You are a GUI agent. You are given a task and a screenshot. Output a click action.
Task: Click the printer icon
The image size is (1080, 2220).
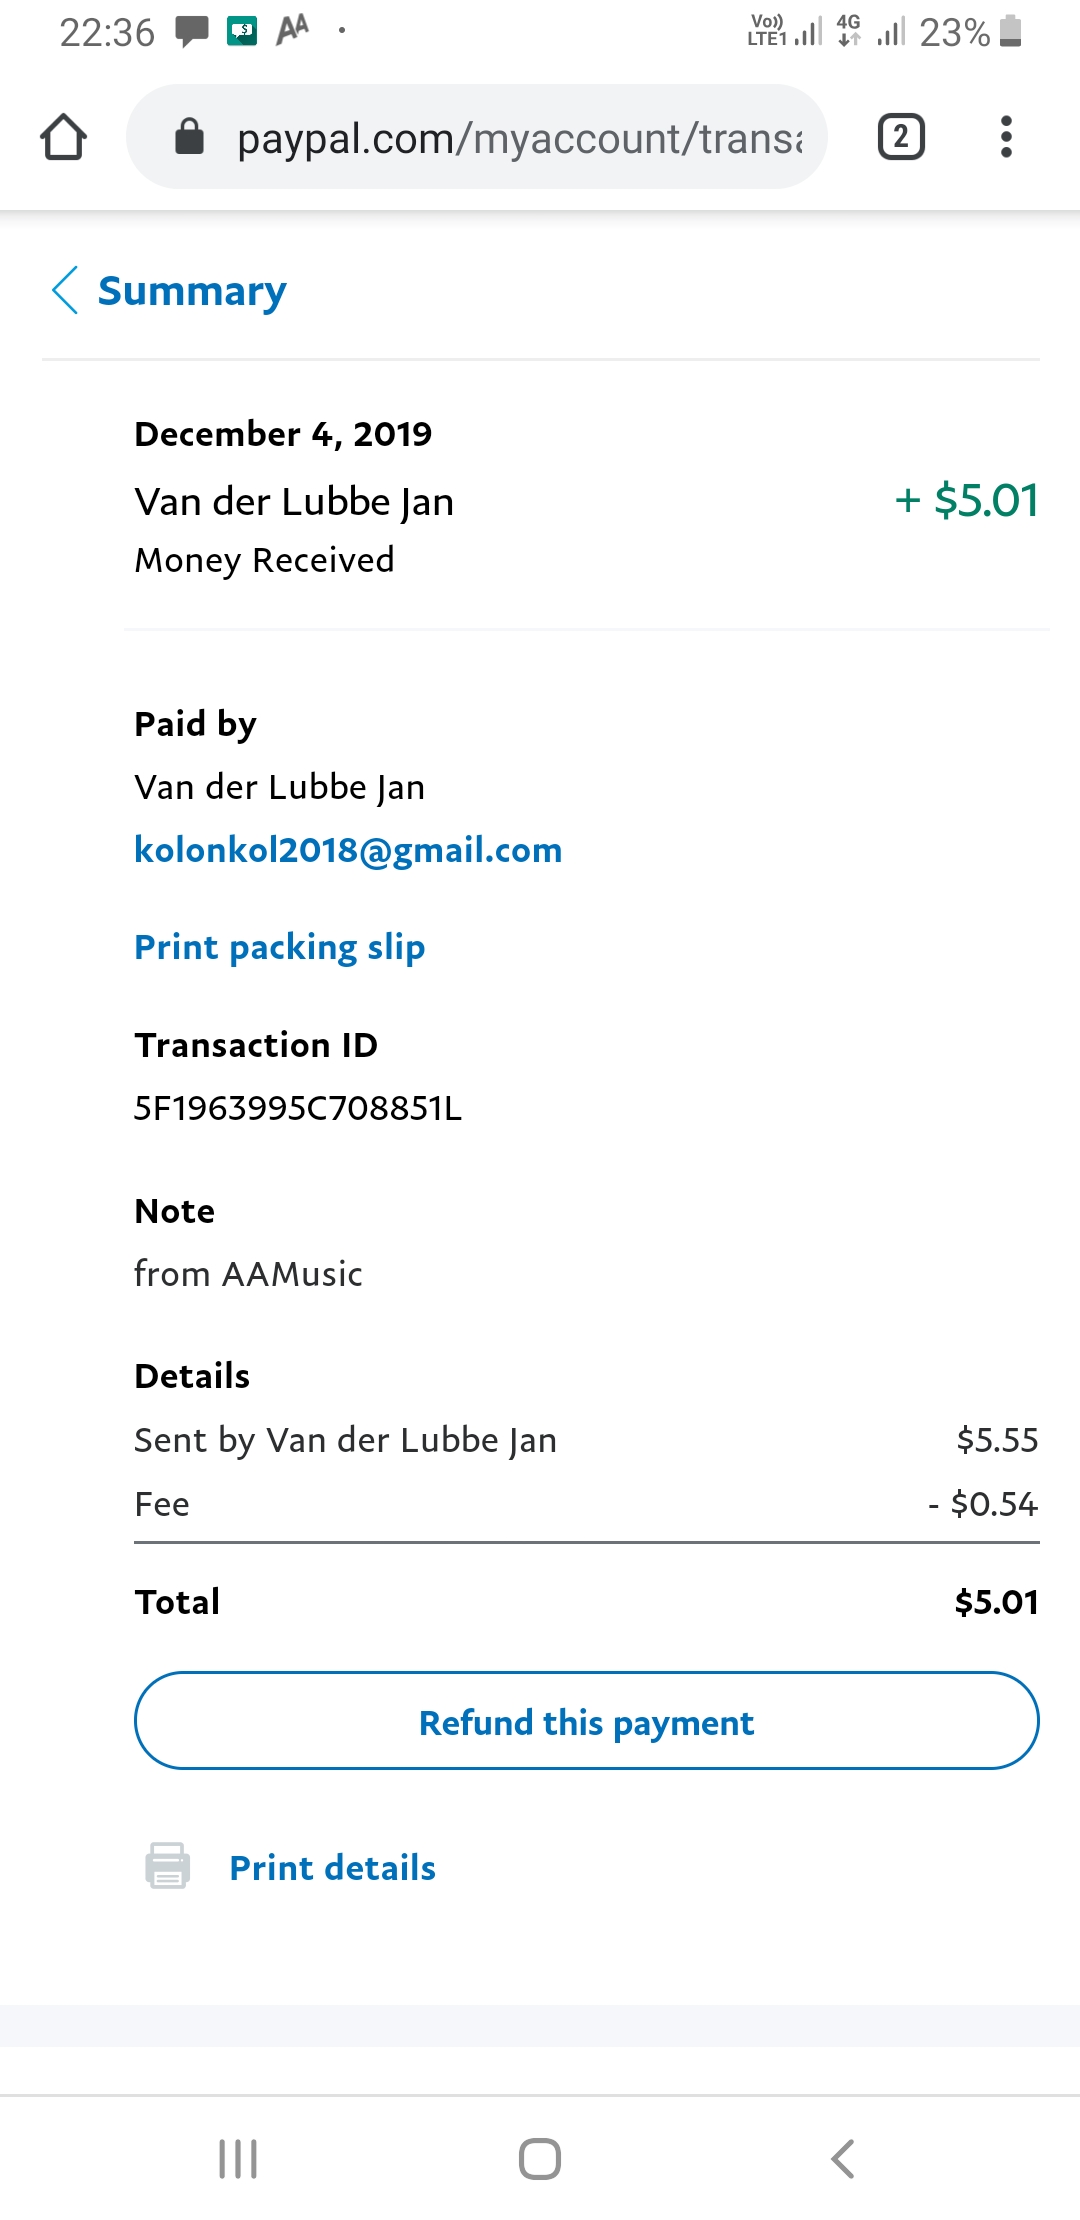click(x=167, y=1866)
